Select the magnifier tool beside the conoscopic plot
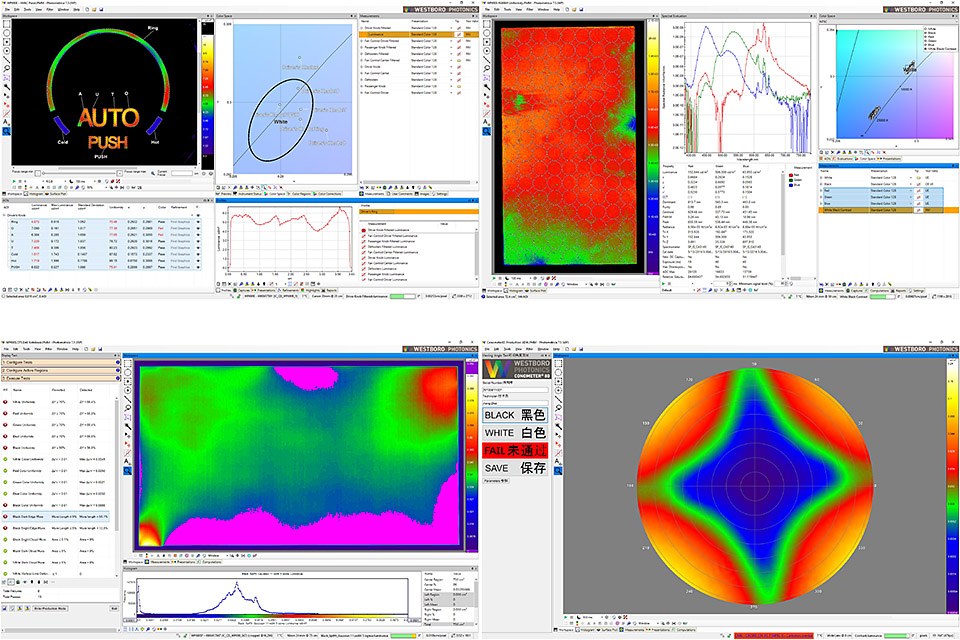The height and width of the screenshot is (640, 960). pos(557,408)
